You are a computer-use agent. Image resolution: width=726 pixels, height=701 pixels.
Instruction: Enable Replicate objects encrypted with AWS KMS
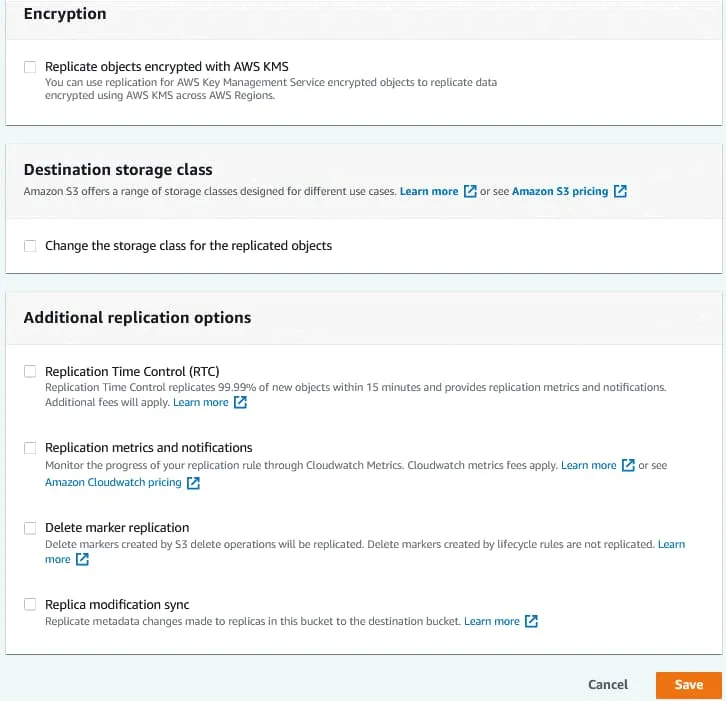pyautogui.click(x=30, y=67)
